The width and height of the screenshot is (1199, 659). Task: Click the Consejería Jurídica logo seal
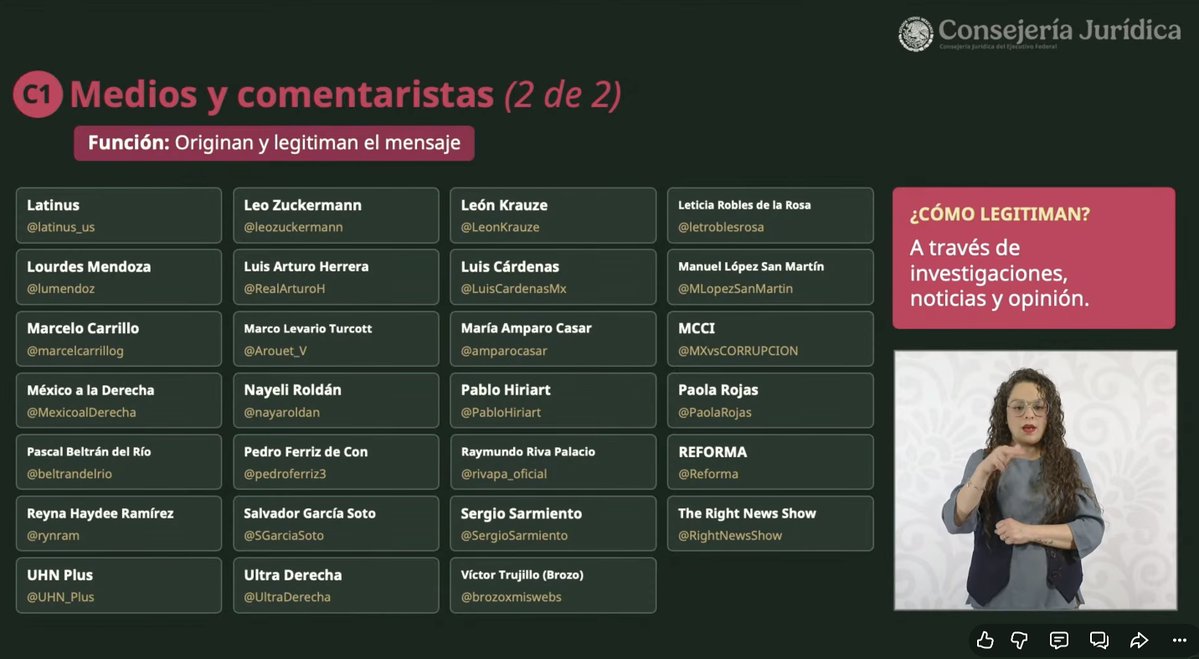tap(915, 34)
